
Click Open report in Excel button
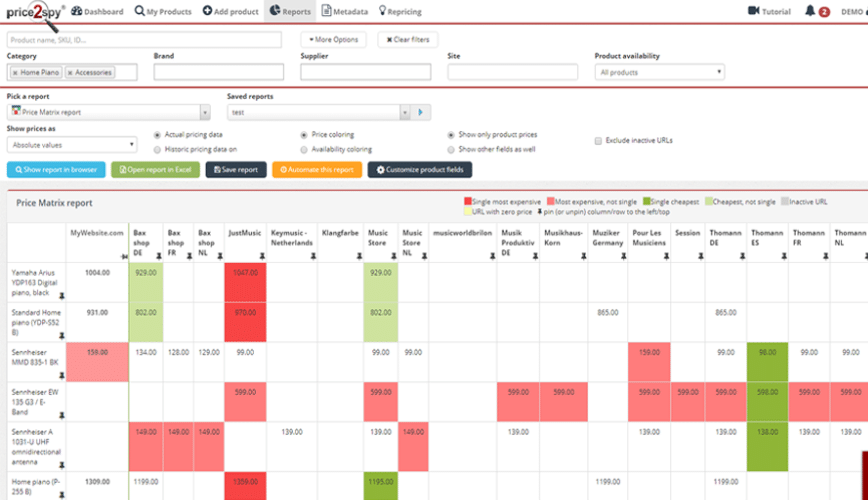(x=155, y=170)
